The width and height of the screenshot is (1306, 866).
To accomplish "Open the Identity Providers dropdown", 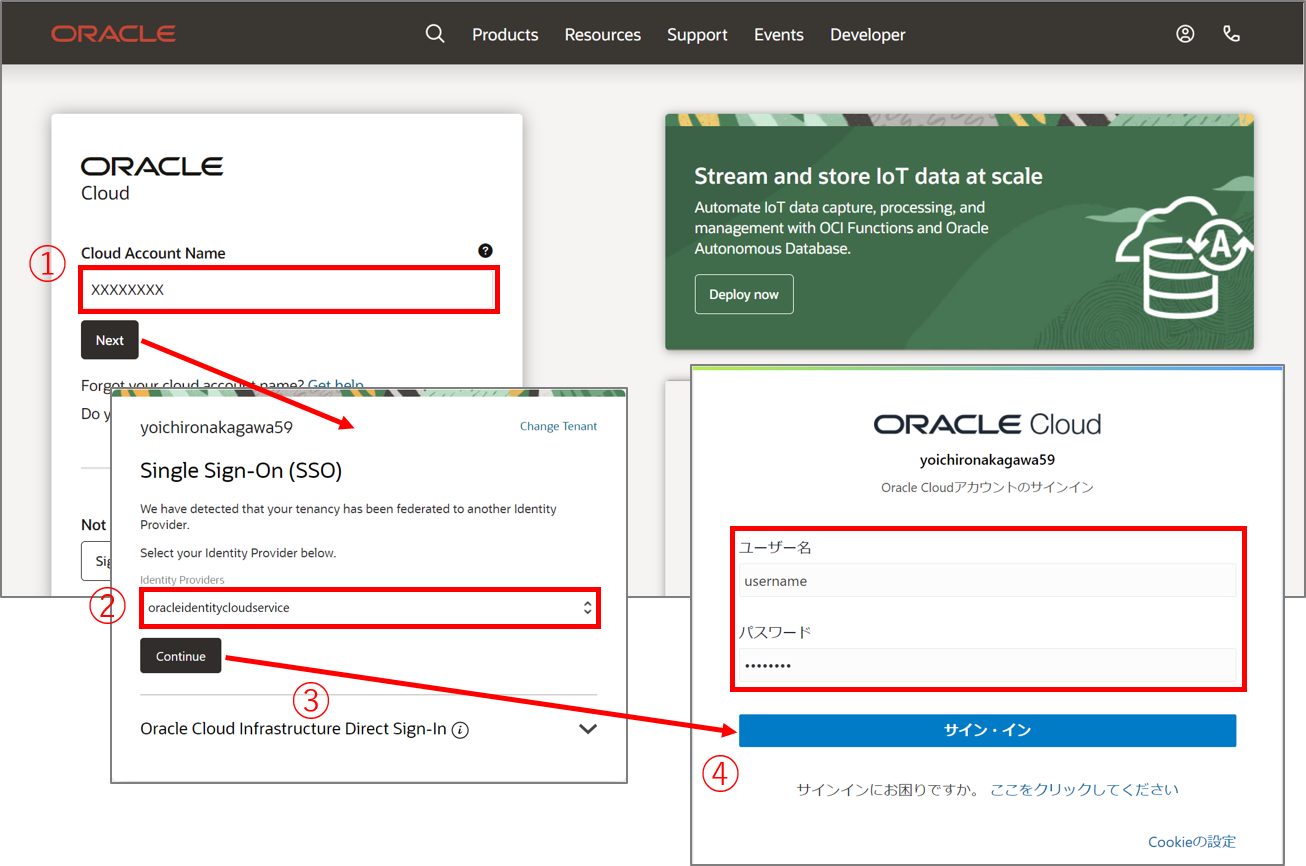I will tap(369, 608).
